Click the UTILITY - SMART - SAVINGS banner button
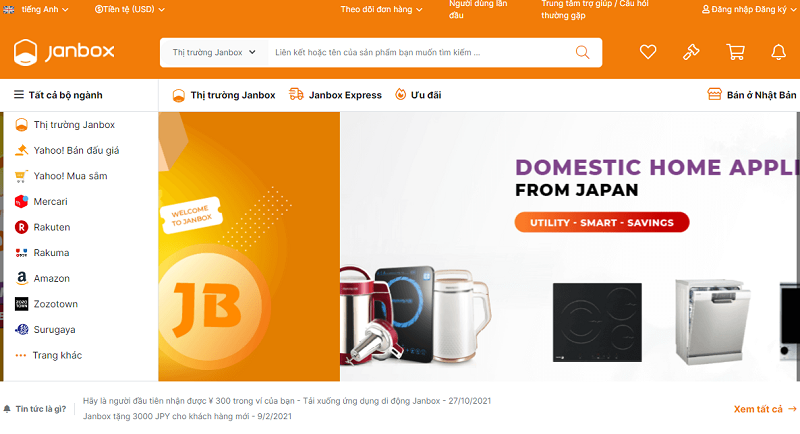Screen dimensions: 800x434 (602, 222)
